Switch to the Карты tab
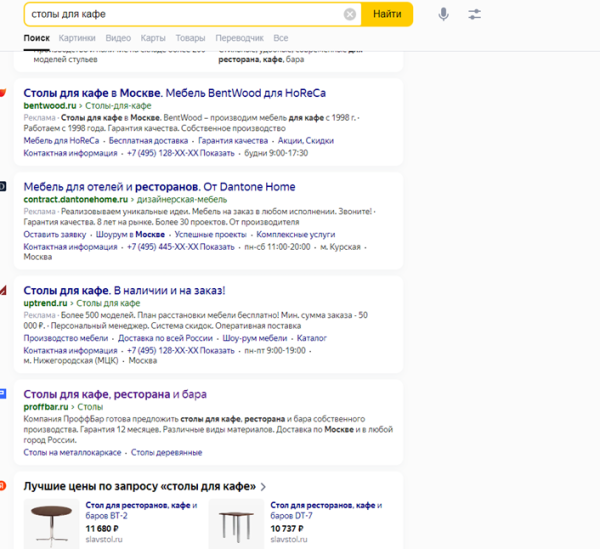The width and height of the screenshot is (600, 549). click(x=153, y=38)
